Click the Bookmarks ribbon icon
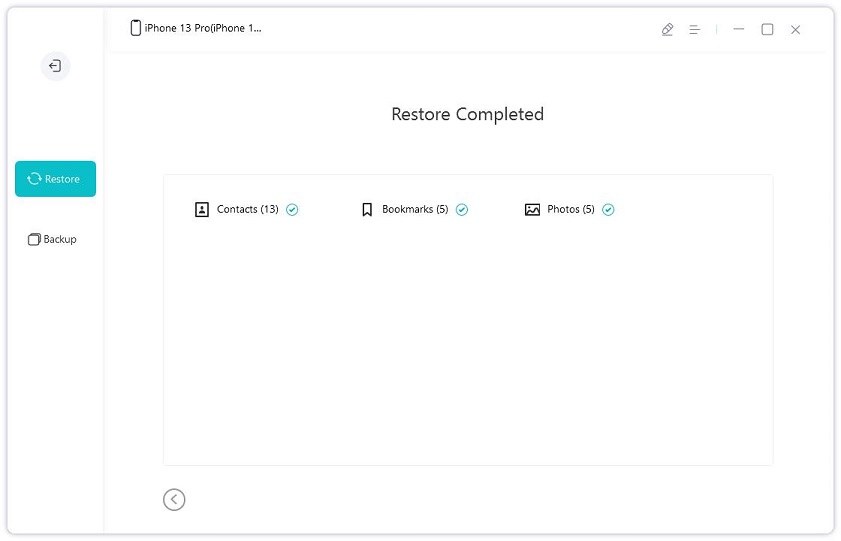Screen dimensions: 841x541 [x=367, y=209]
